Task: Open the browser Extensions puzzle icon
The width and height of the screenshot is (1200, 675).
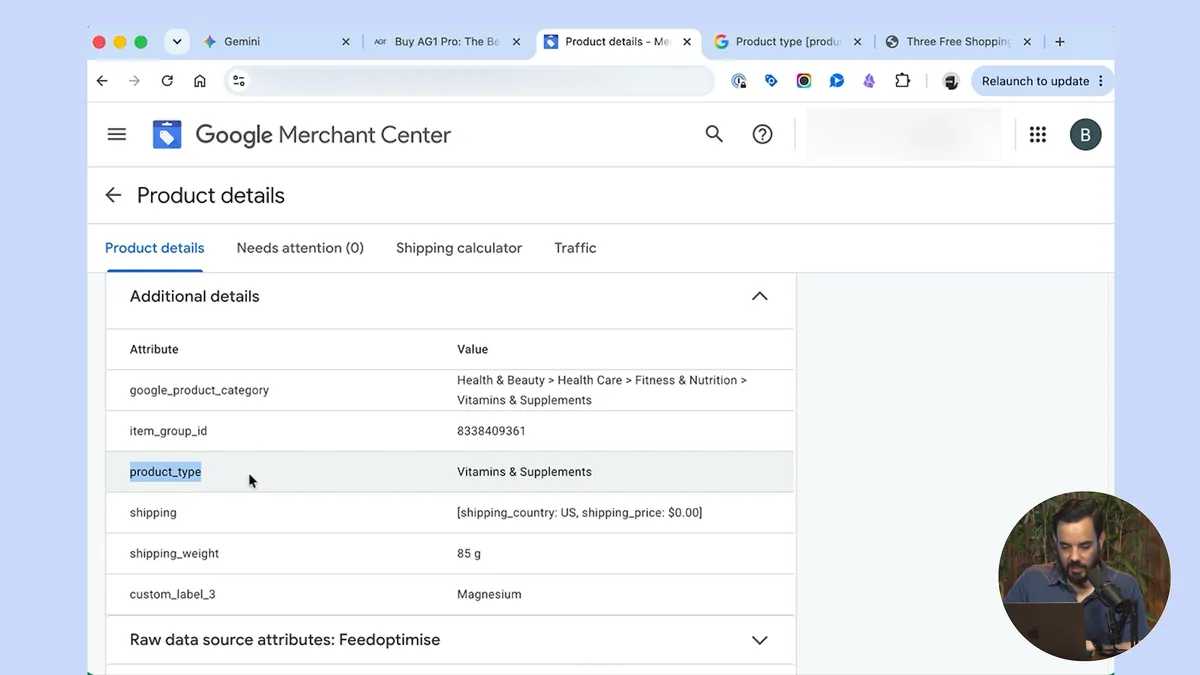Action: point(902,81)
